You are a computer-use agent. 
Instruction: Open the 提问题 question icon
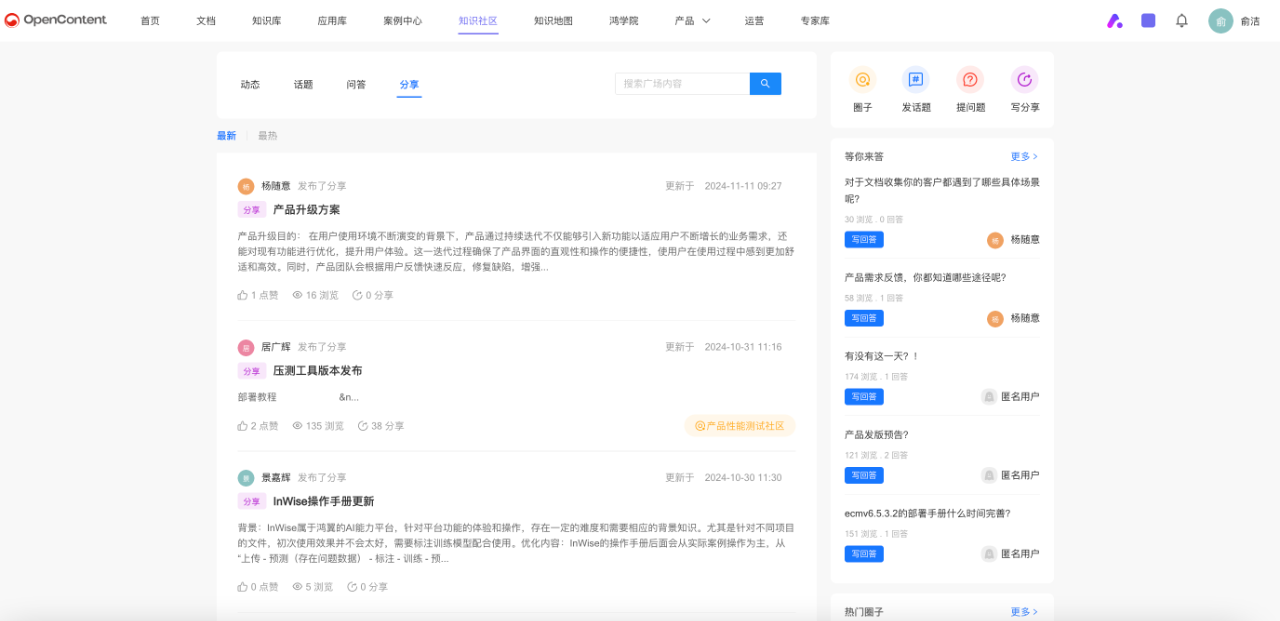point(969,80)
